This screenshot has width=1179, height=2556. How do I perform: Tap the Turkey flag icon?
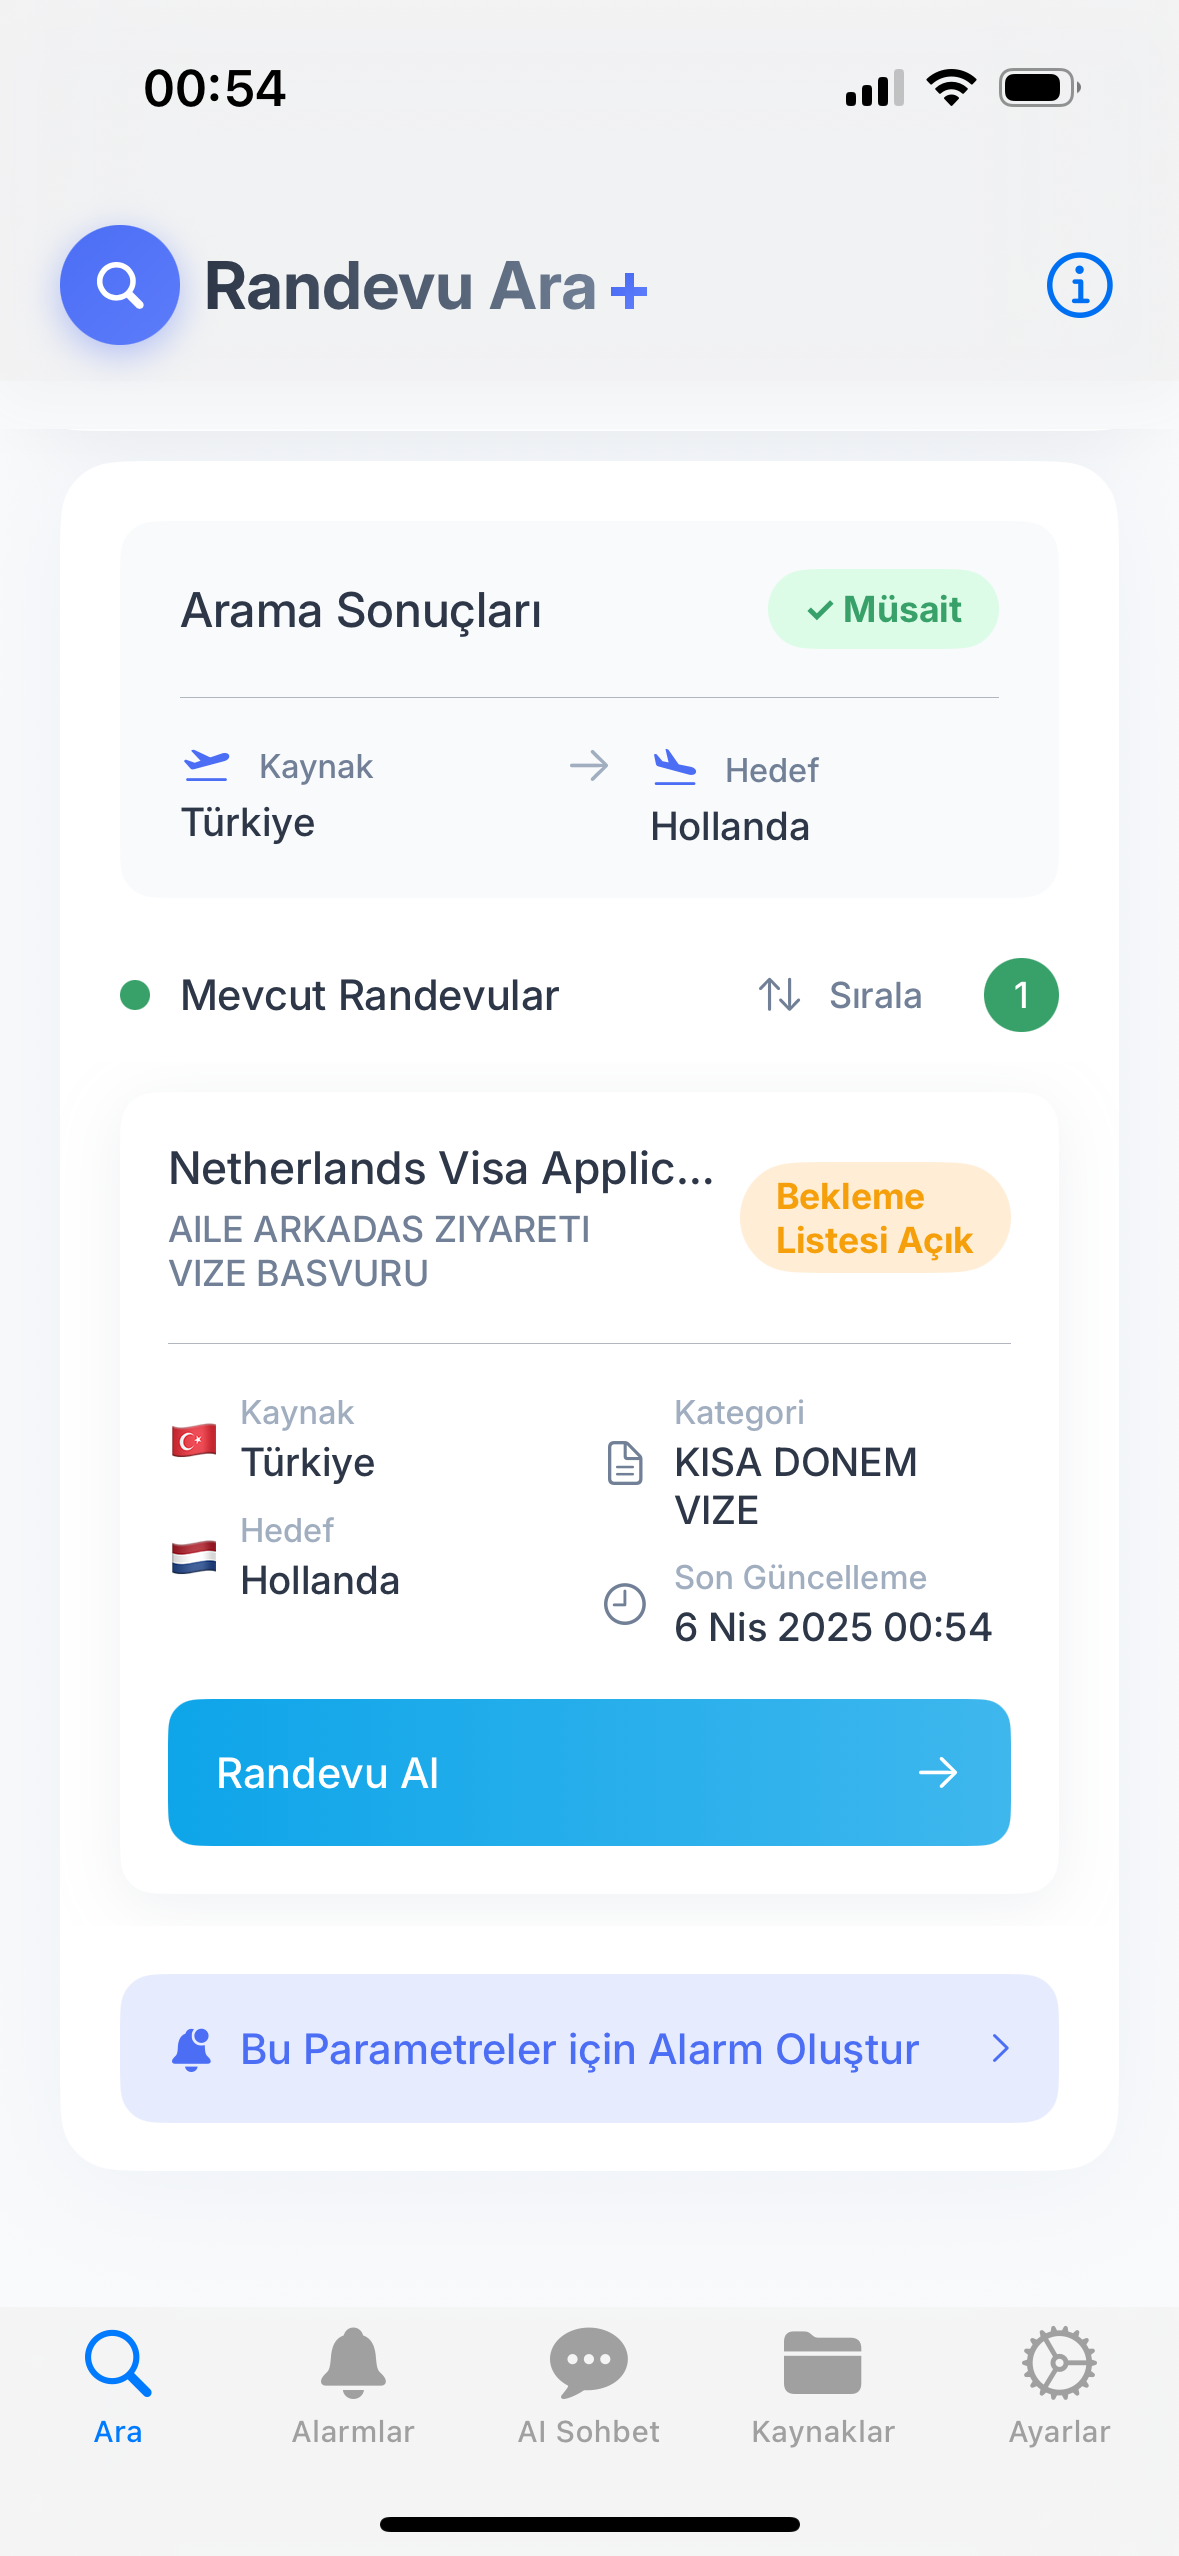194,1440
